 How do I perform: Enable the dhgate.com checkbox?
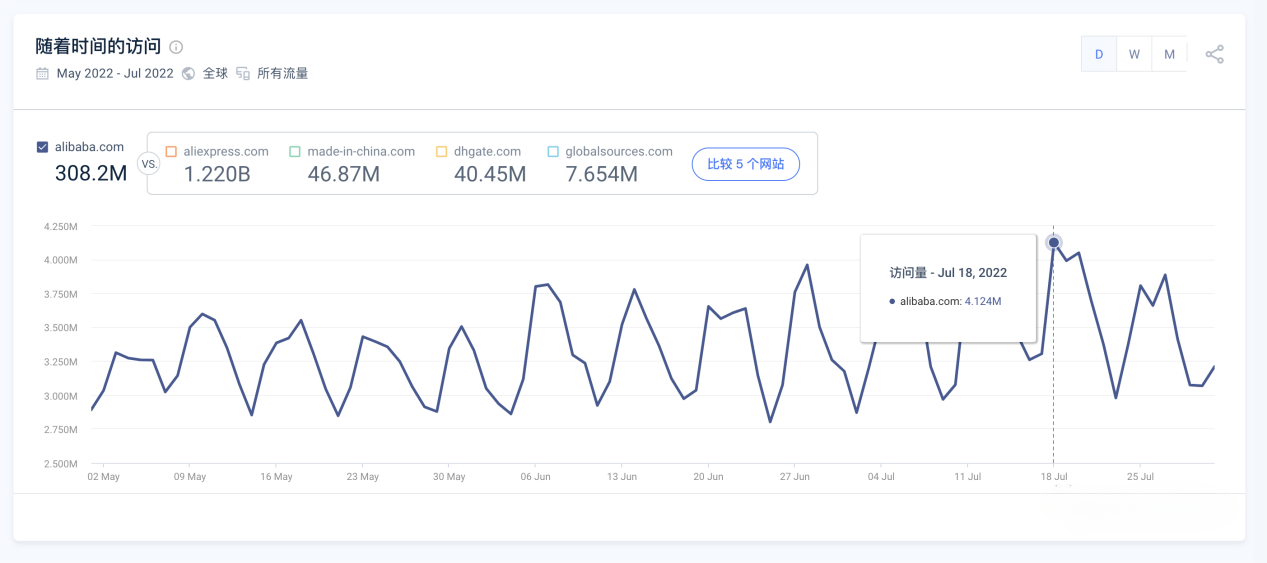pos(441,152)
